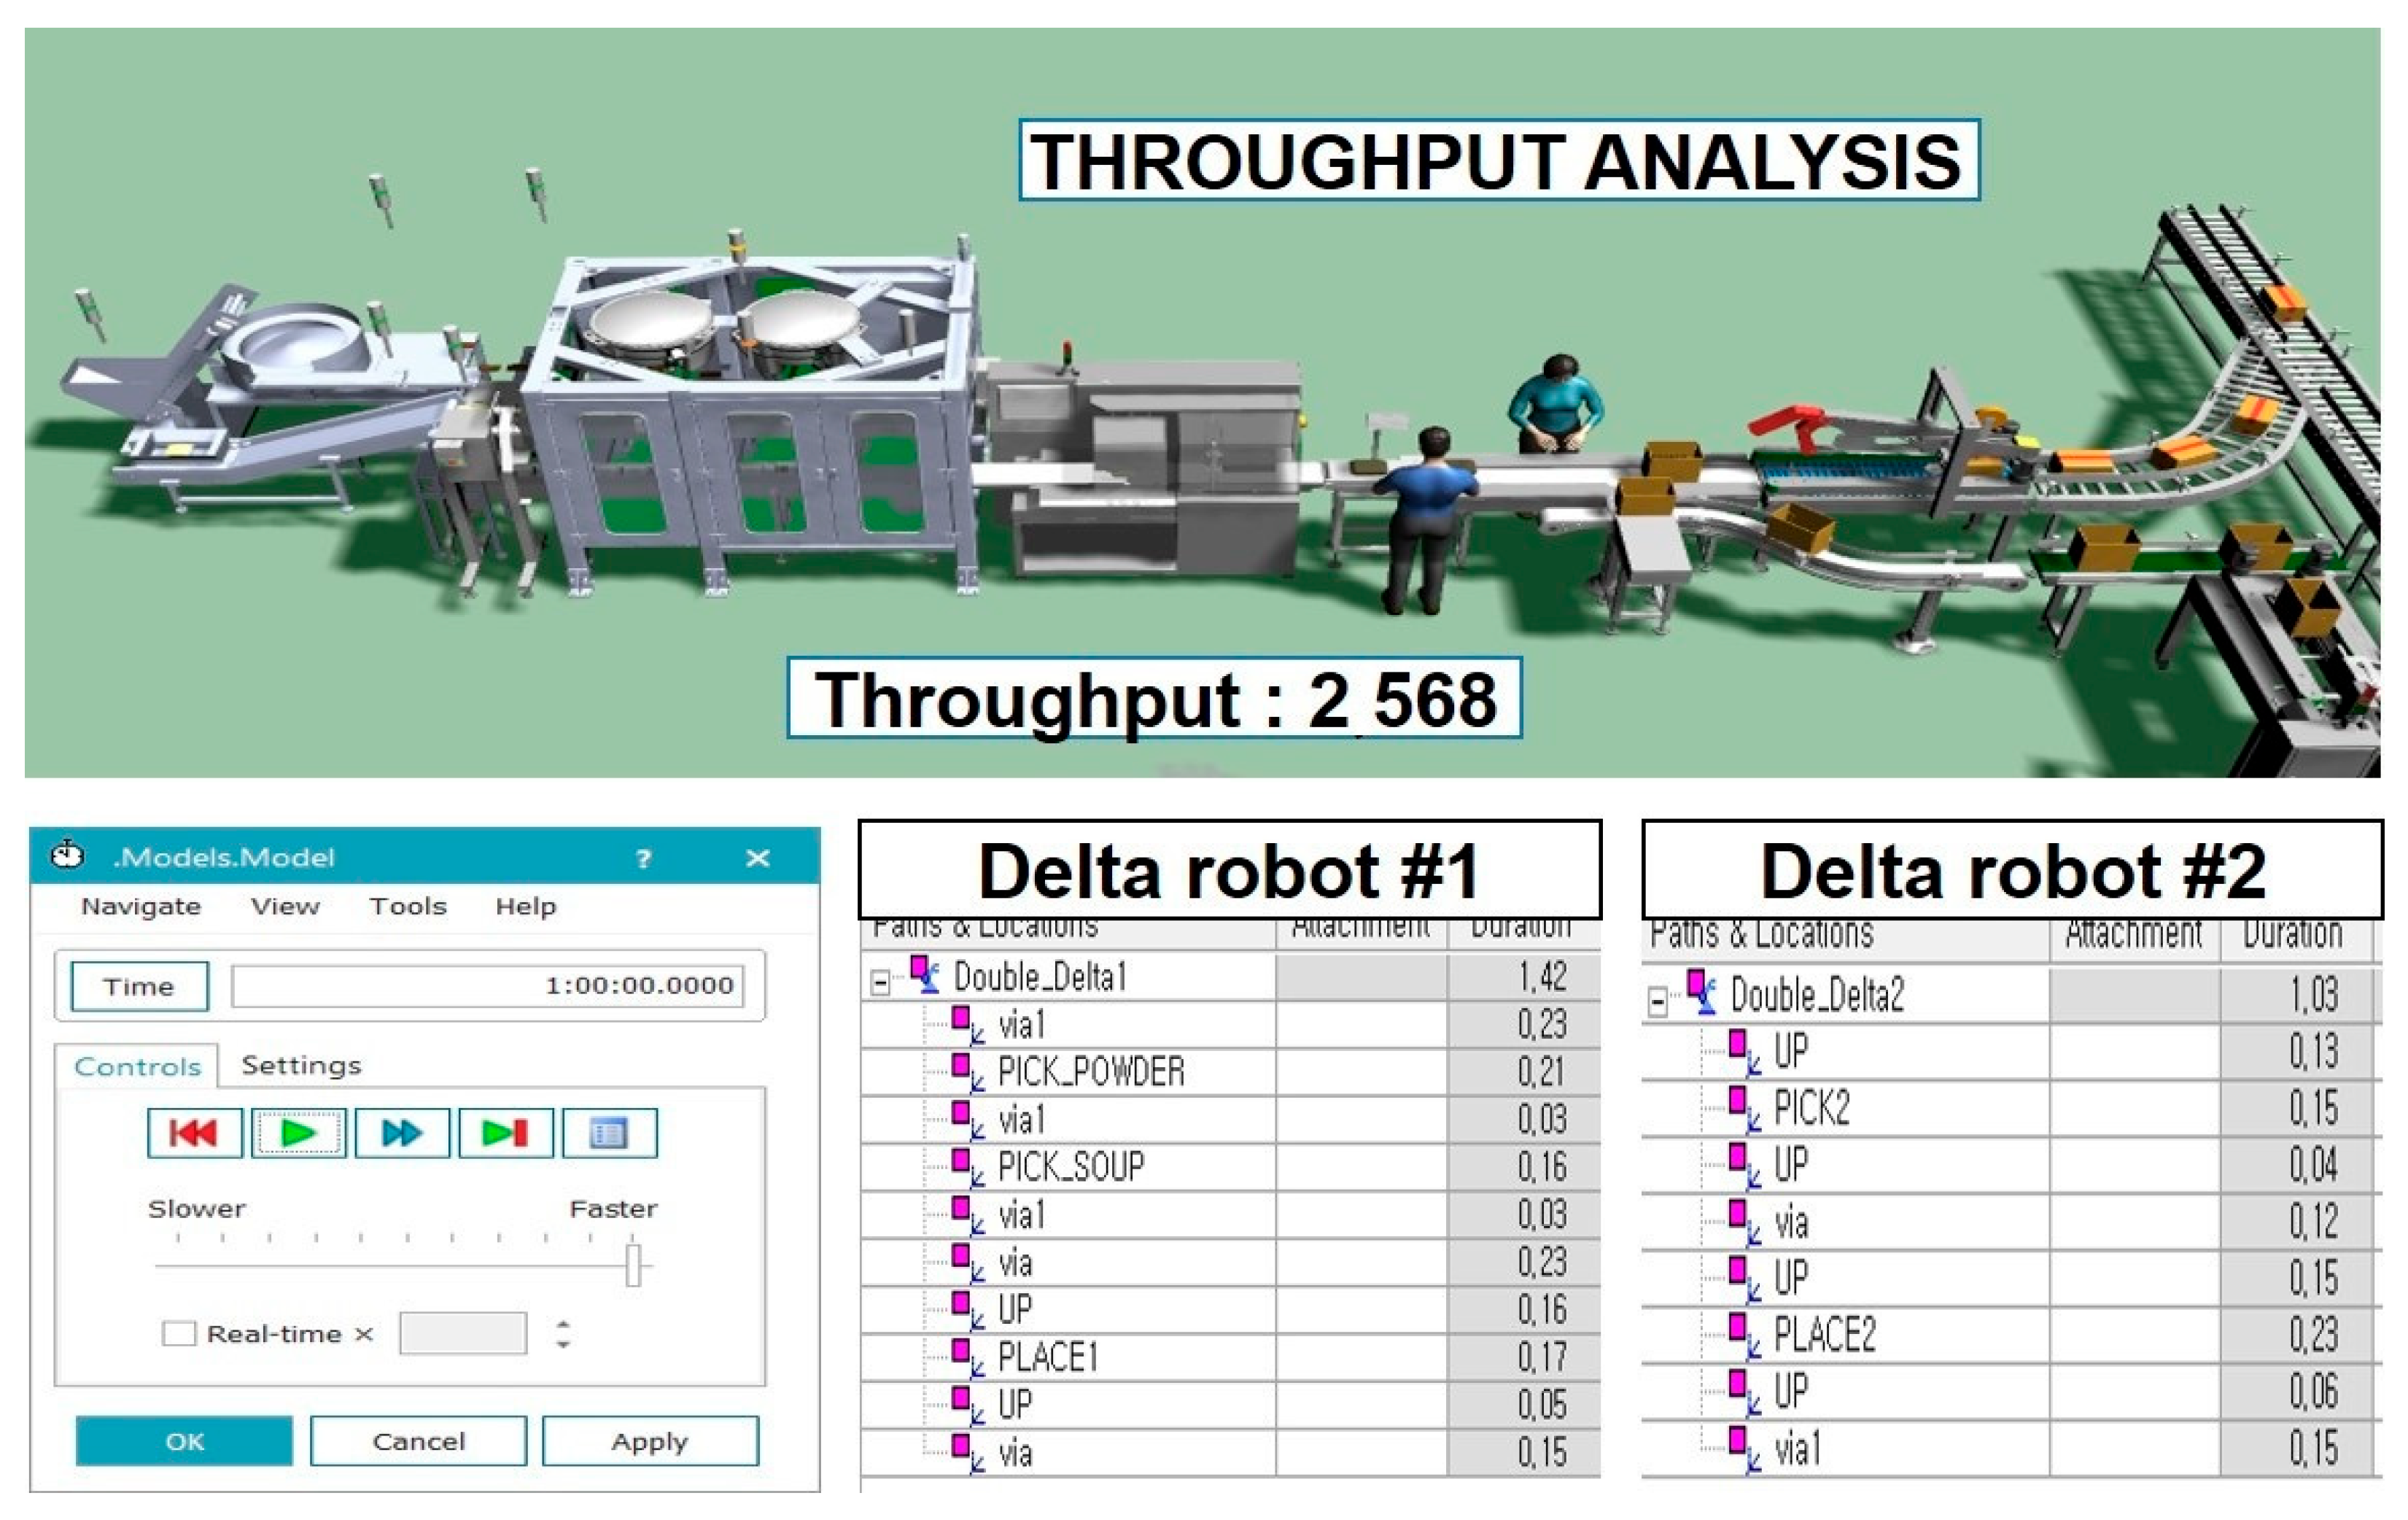Click the help question mark icon
The image size is (2408, 1520).
pos(644,858)
